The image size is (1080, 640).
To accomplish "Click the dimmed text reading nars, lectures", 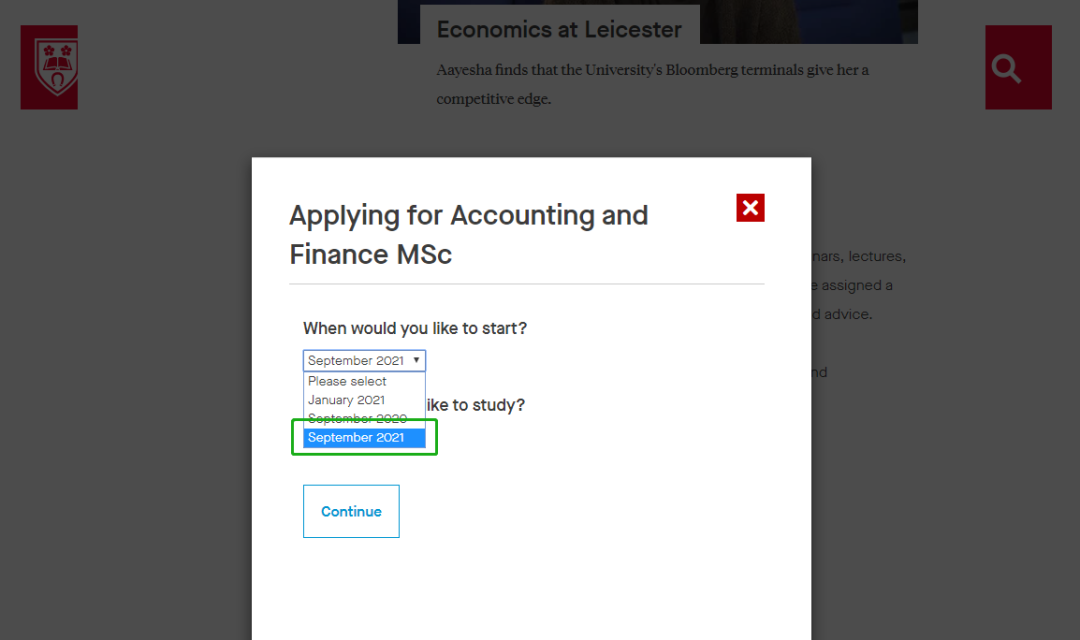I will (858, 256).
